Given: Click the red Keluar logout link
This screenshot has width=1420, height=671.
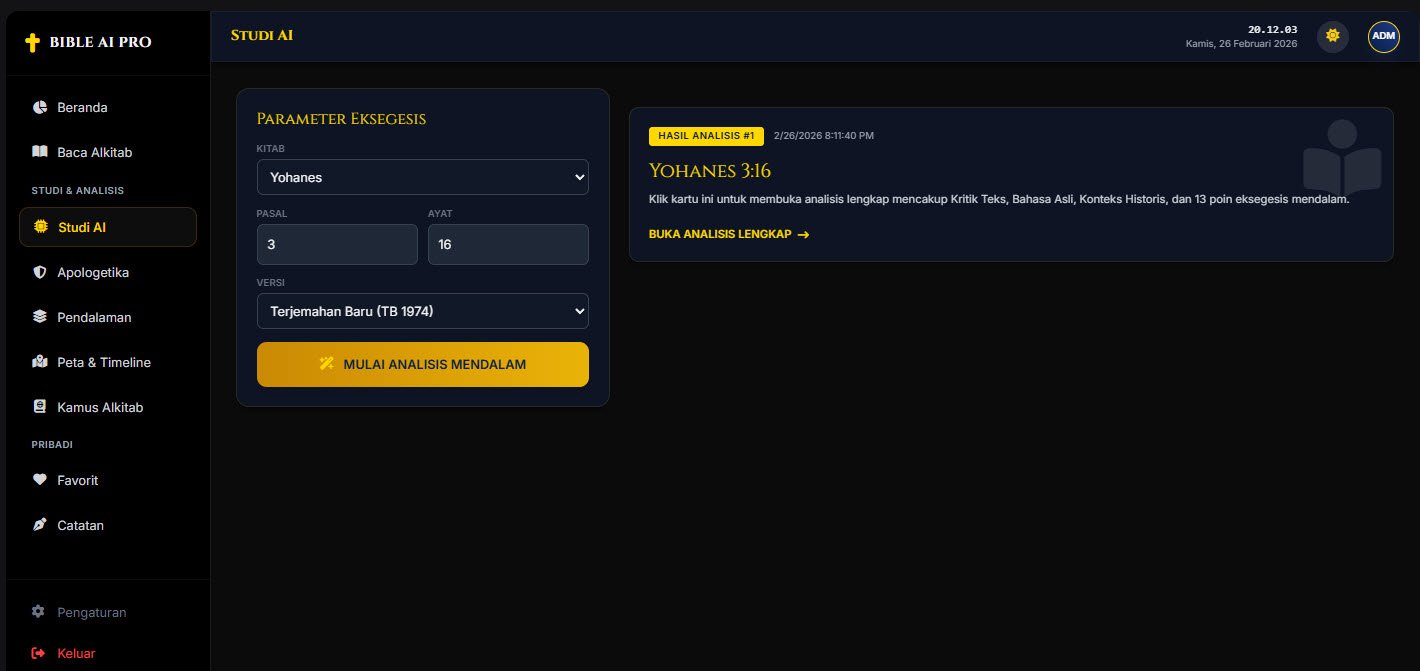Looking at the screenshot, I should (x=63, y=653).
